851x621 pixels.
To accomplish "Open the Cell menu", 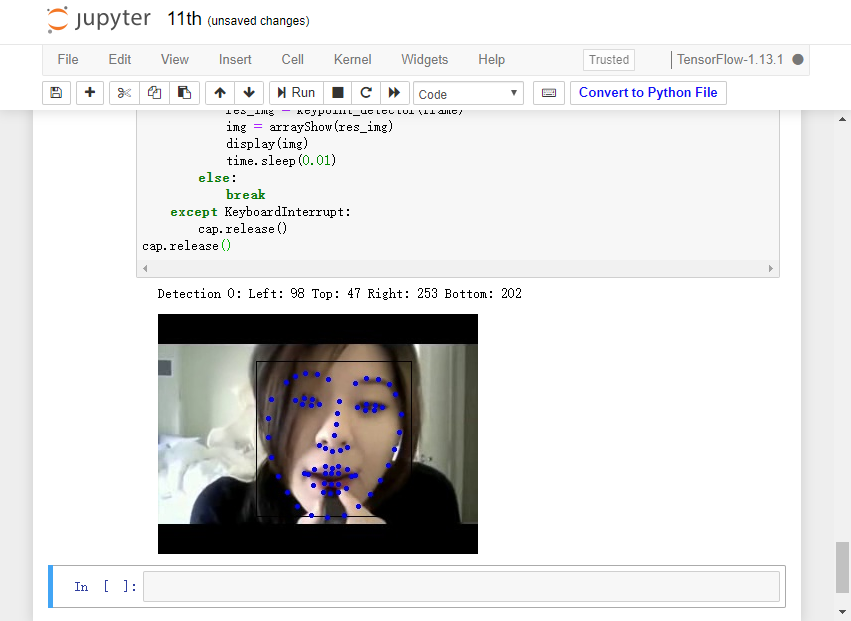I will [x=293, y=60].
